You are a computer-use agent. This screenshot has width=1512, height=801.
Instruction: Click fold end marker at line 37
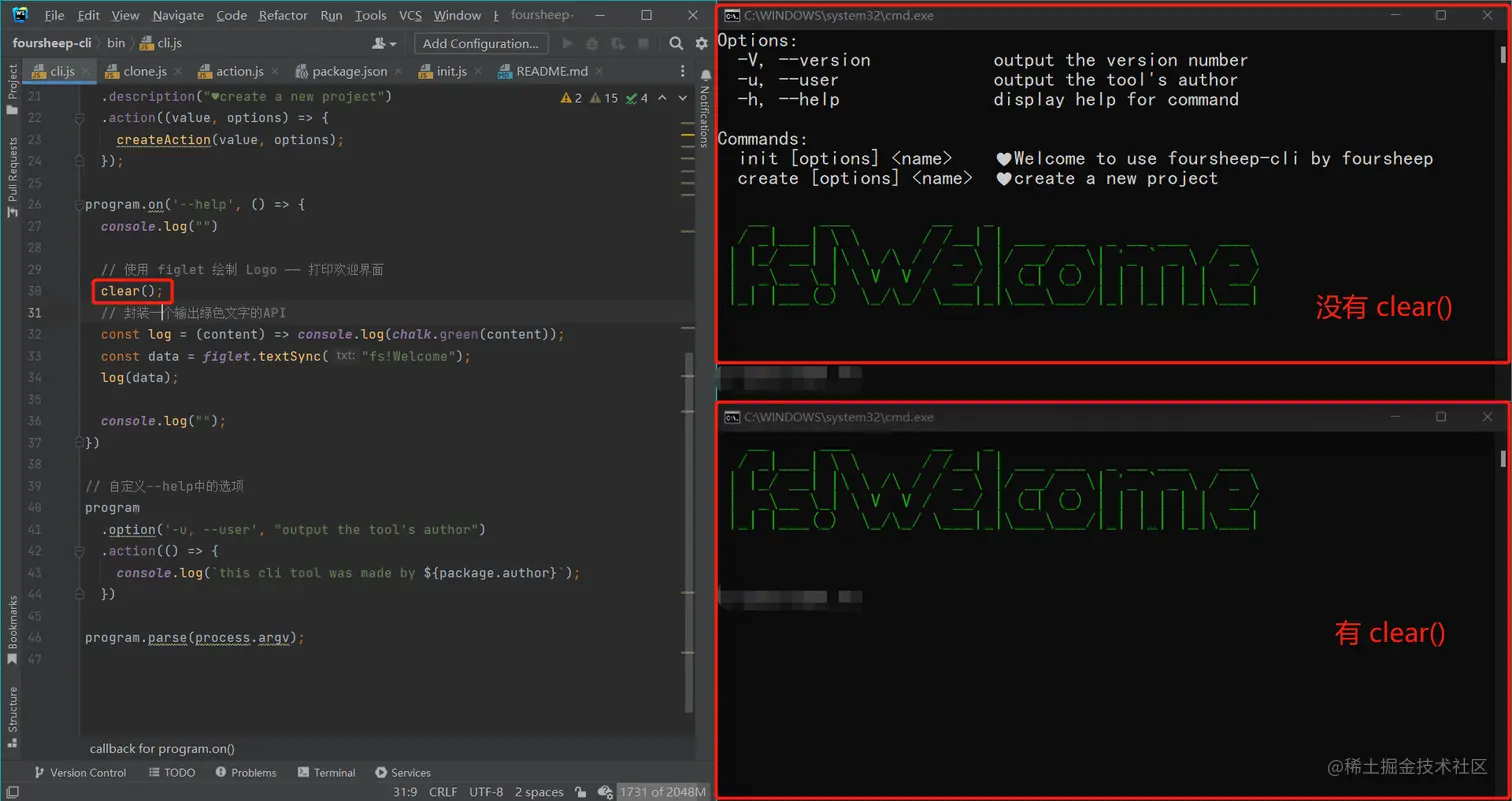pyautogui.click(x=78, y=443)
